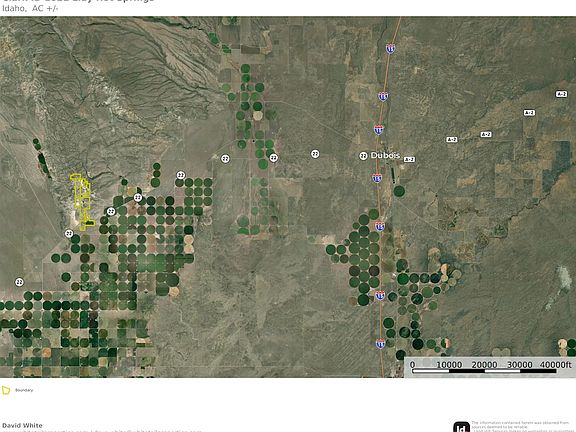Viewport: 576px width, 432px height.
Task: Click the disclaimer text beside the Id logo
Action: coord(523,426)
